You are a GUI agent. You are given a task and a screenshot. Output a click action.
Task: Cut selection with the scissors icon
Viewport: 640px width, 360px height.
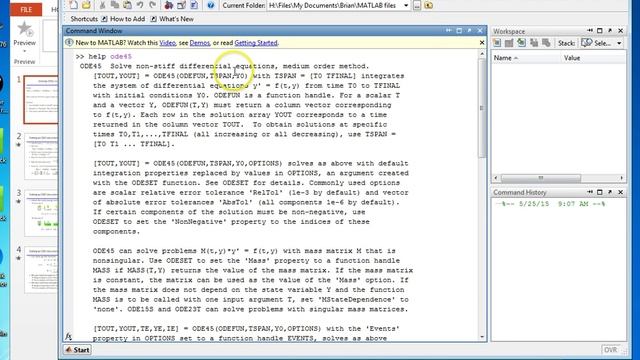click(102, 5)
